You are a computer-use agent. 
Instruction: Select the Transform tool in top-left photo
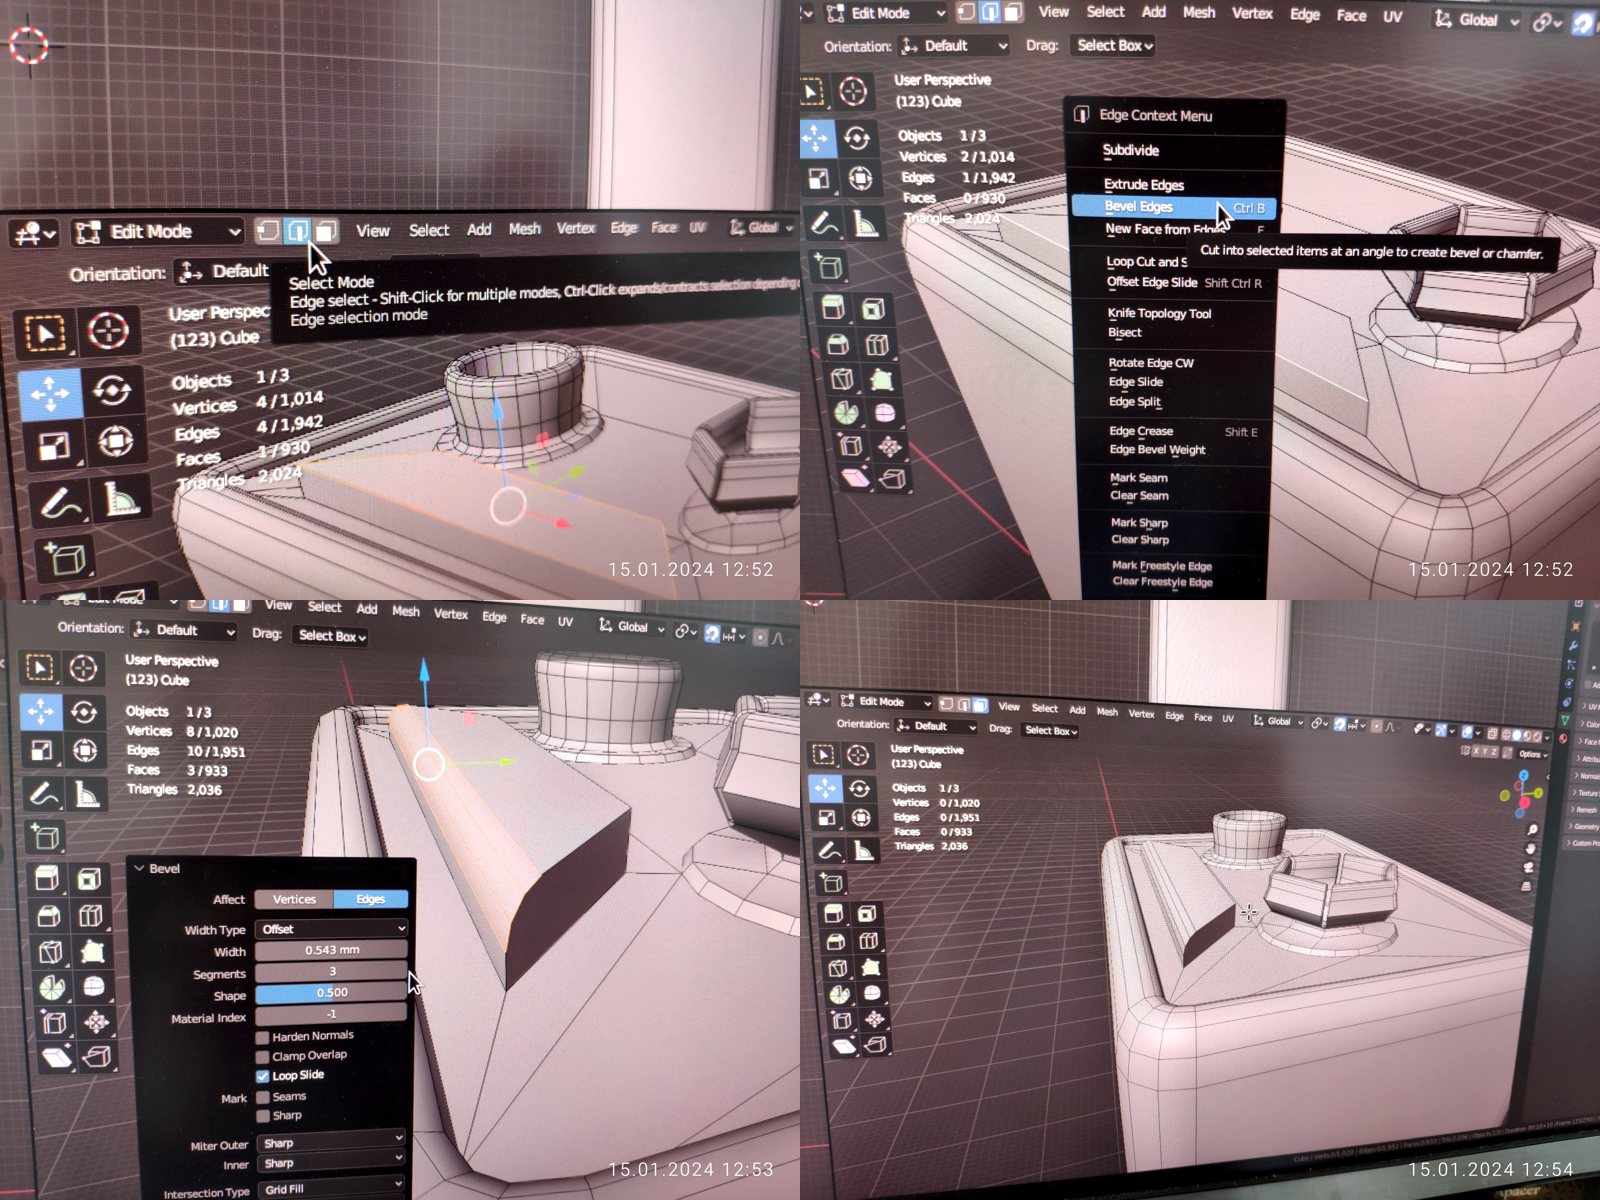click(115, 440)
